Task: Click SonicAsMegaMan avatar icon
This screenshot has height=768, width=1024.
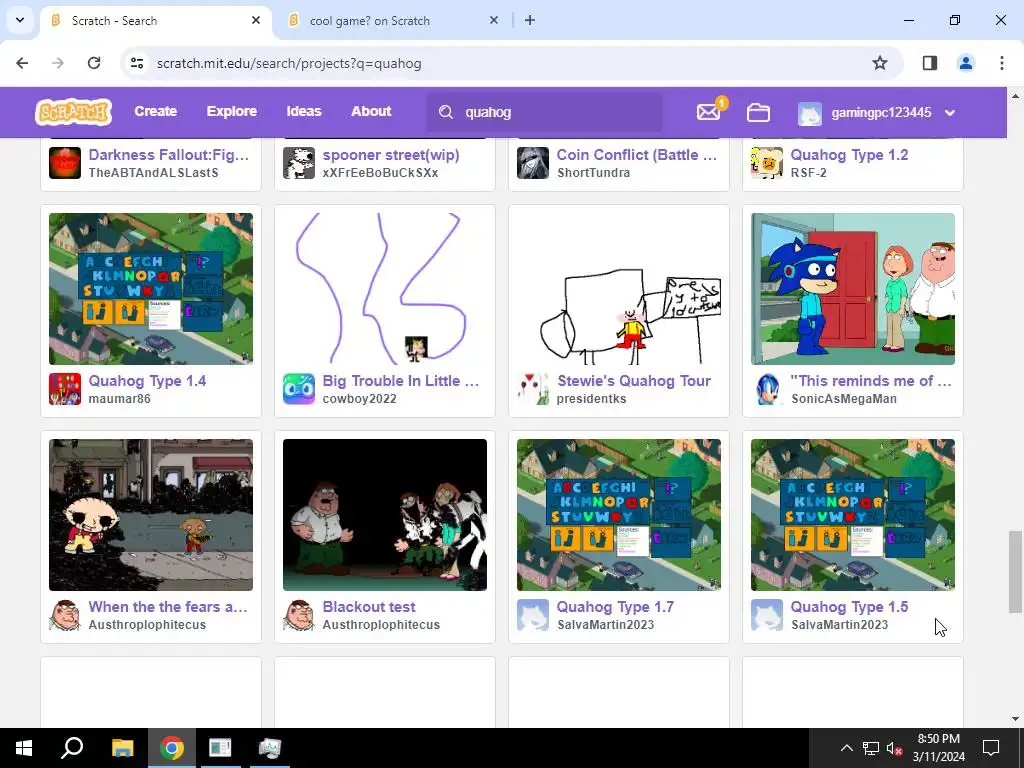Action: (x=767, y=389)
